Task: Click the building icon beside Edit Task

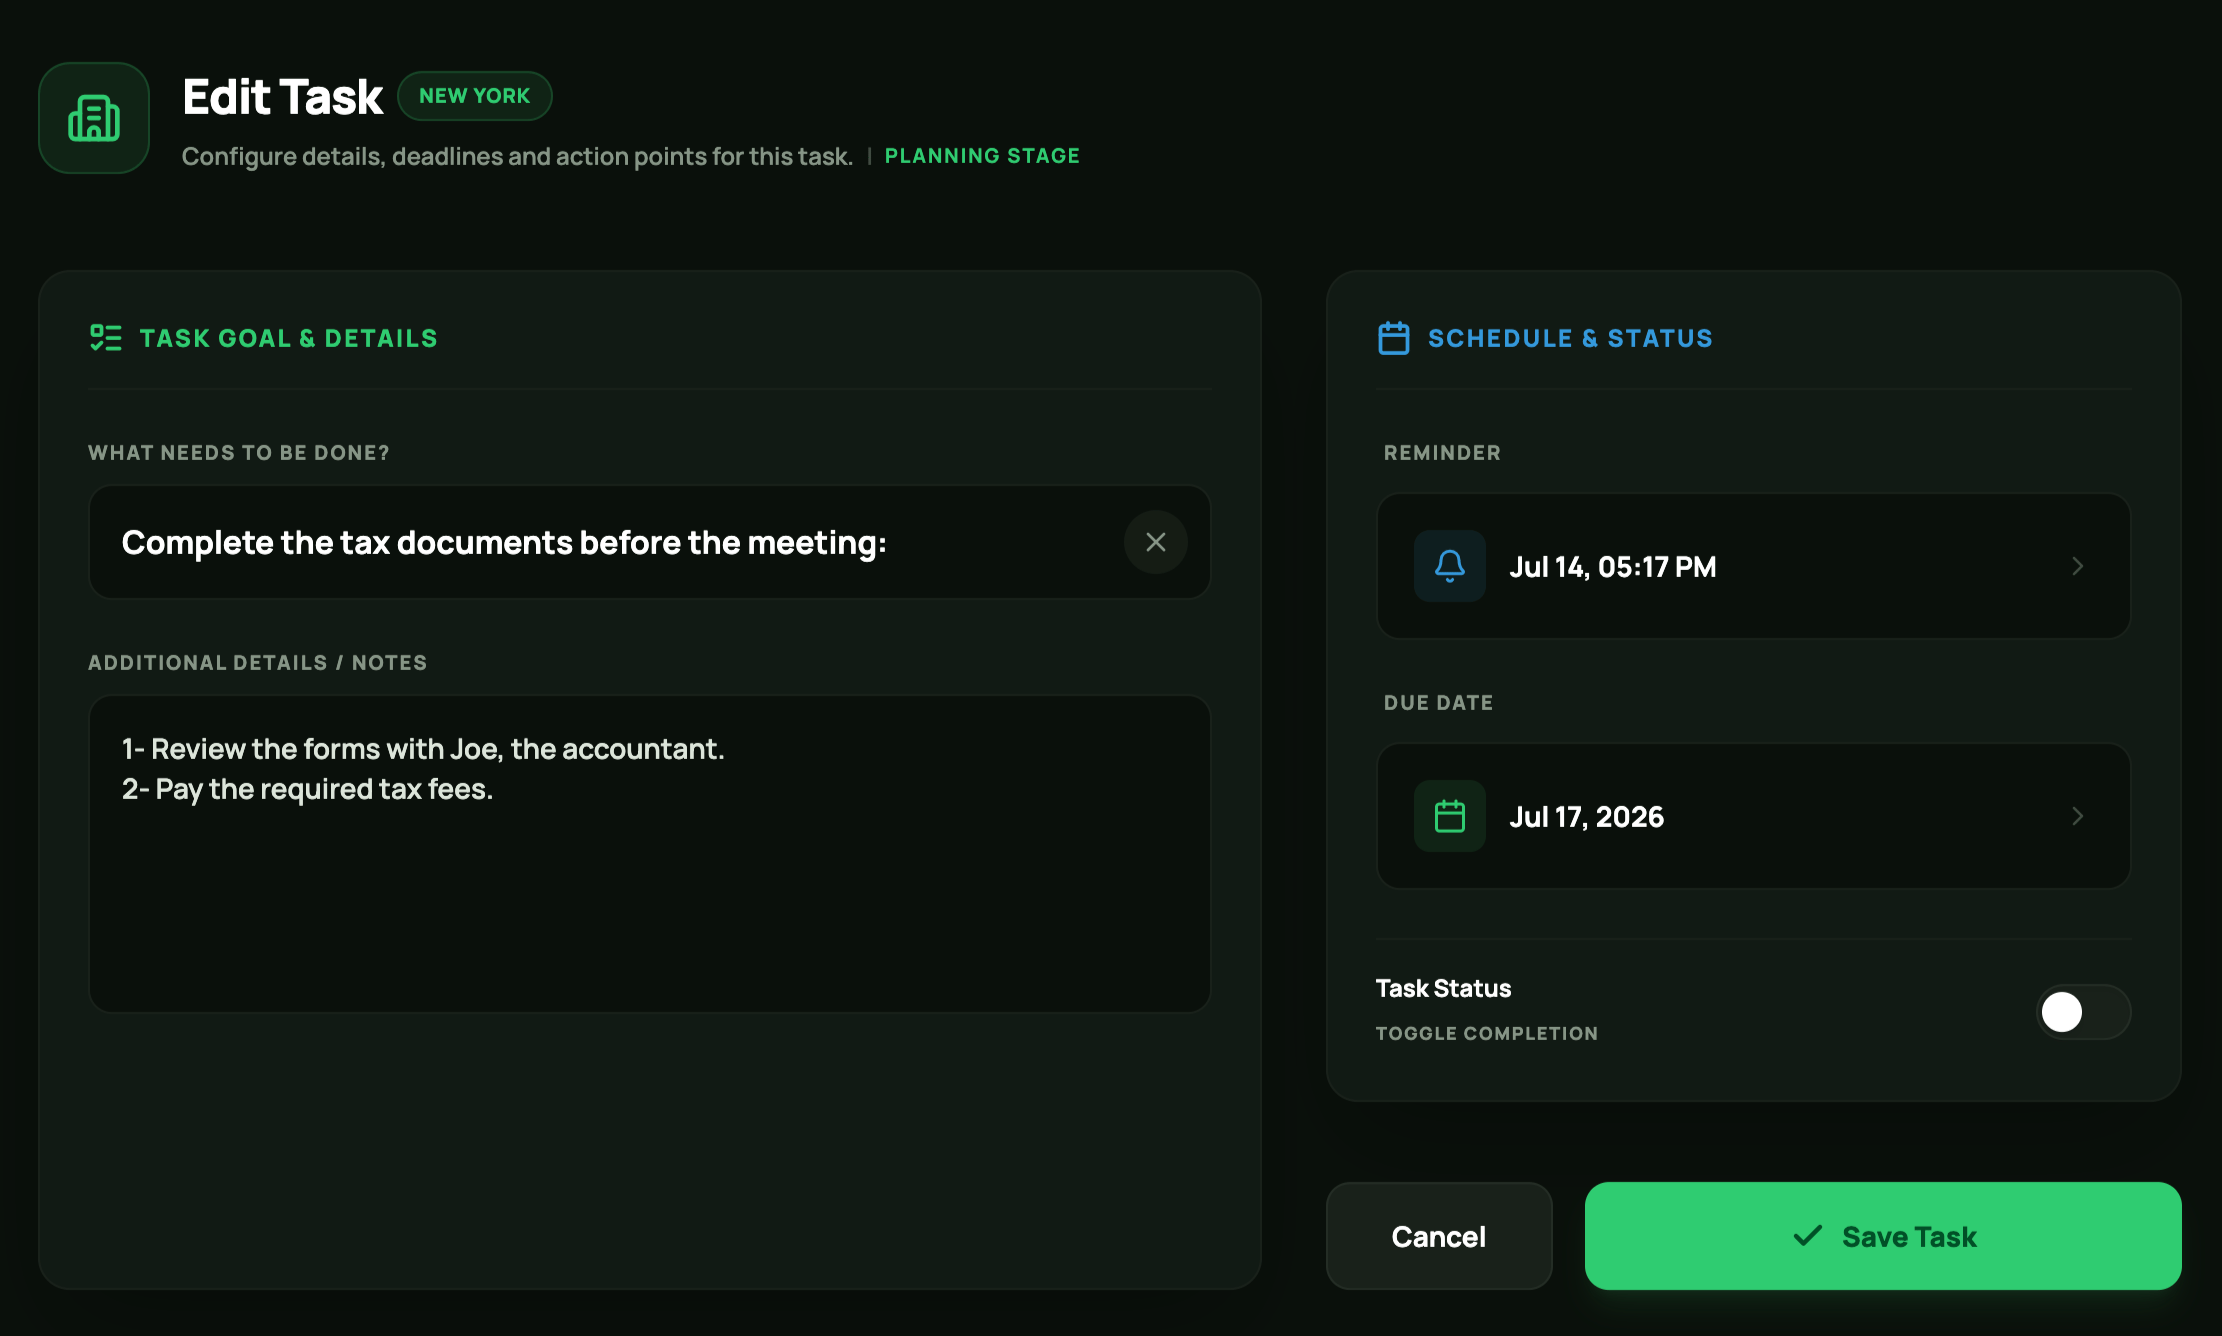Action: pos(94,118)
